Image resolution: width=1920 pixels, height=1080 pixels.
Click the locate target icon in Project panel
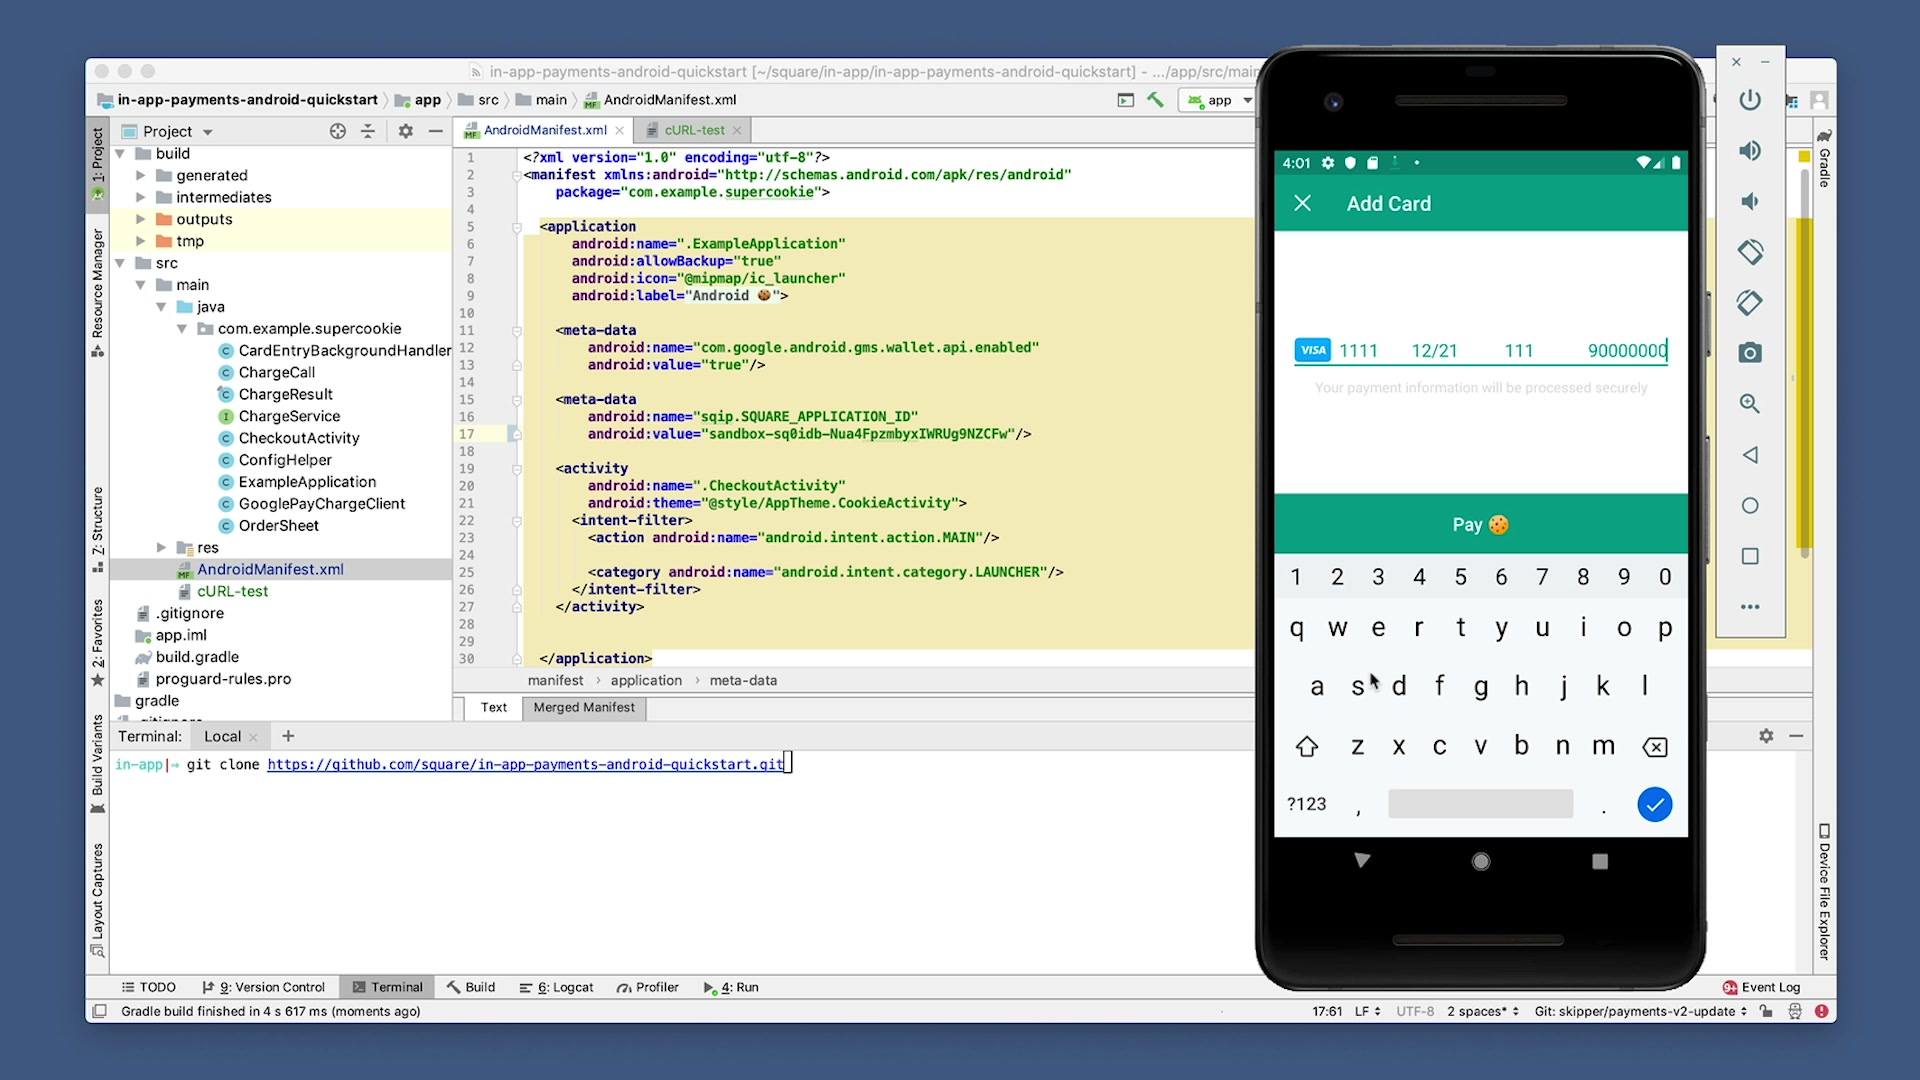338,131
